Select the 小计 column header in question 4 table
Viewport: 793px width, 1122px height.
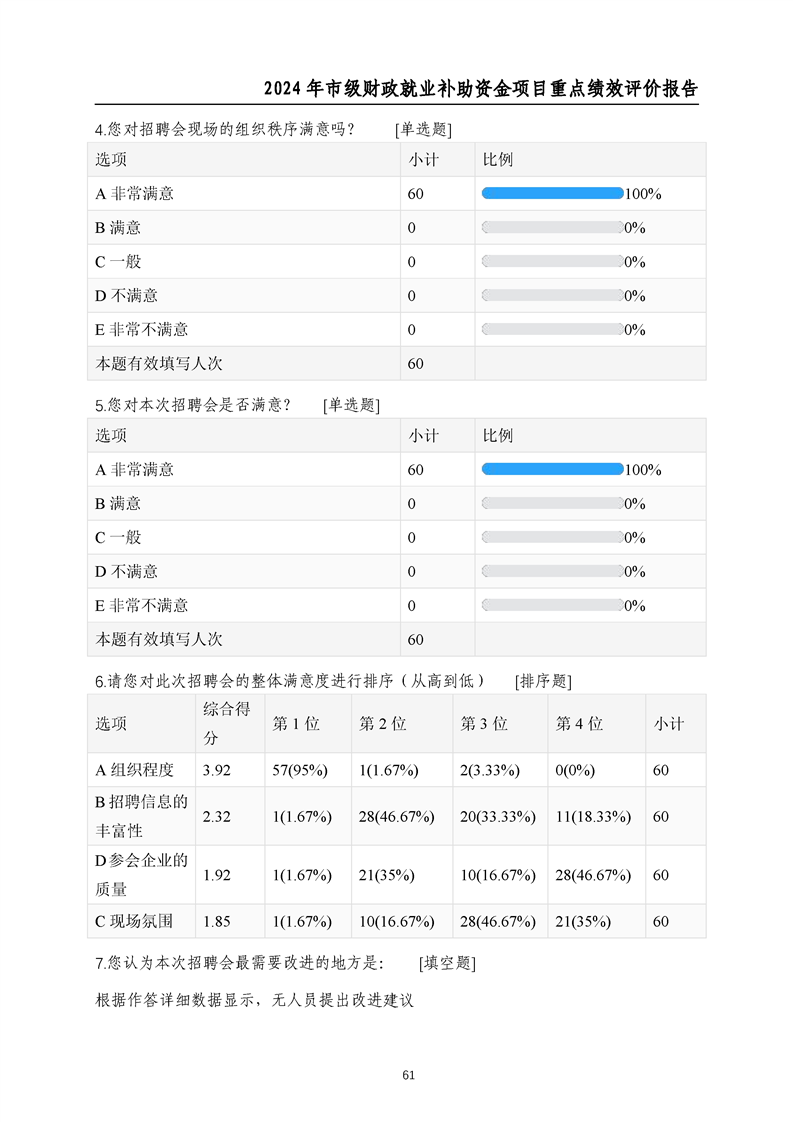423,160
